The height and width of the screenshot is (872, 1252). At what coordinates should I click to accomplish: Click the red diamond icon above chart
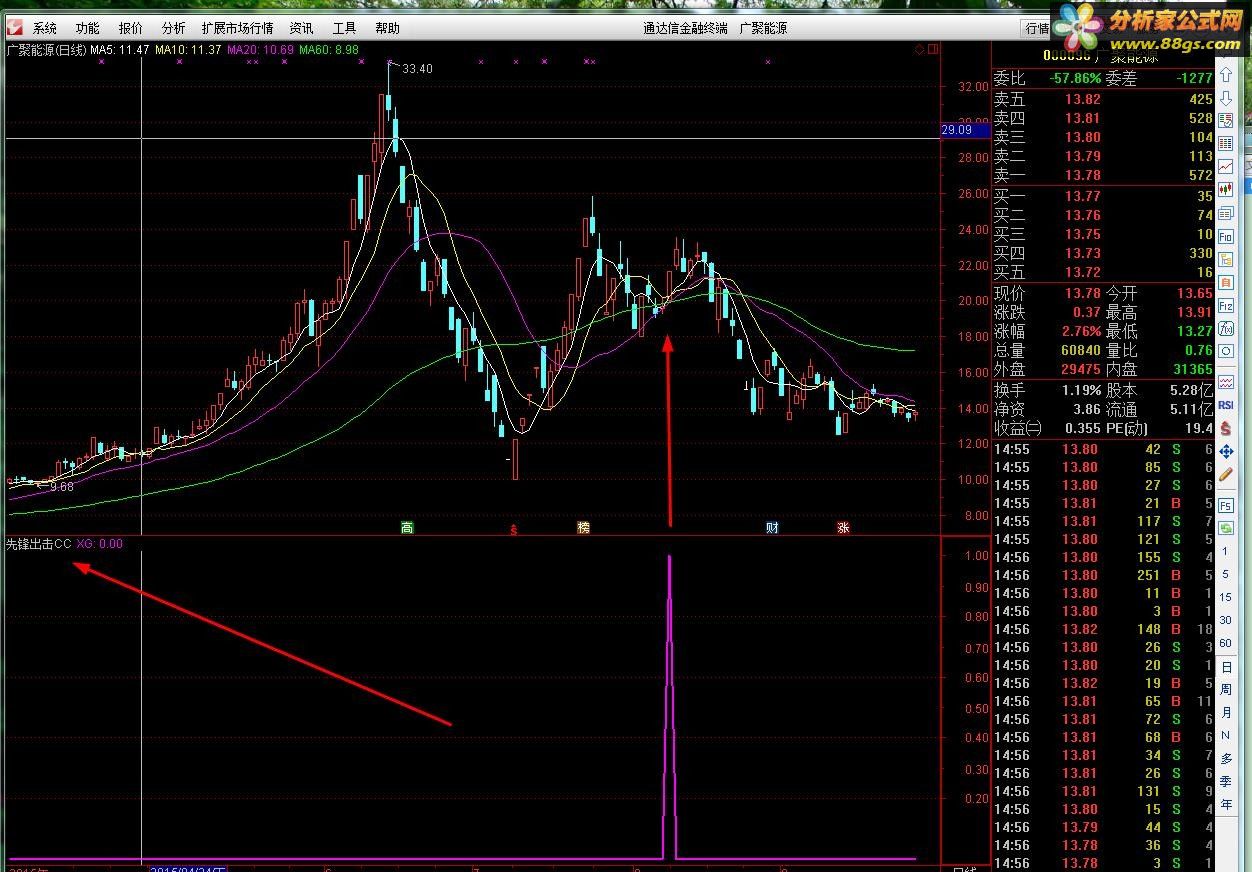(x=918, y=49)
